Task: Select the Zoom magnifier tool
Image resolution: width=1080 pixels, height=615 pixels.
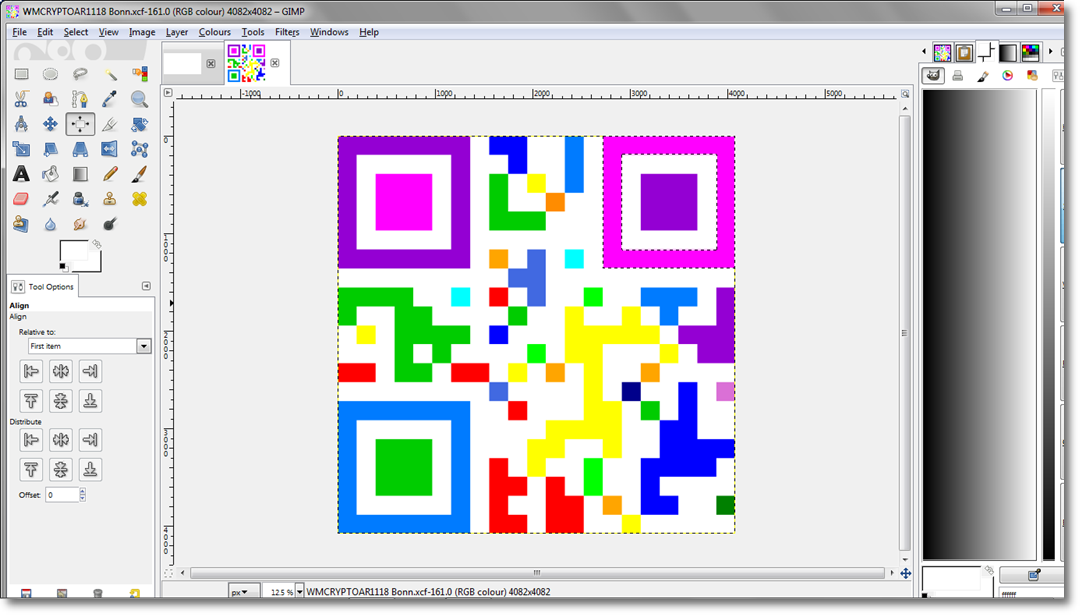Action: 139,99
